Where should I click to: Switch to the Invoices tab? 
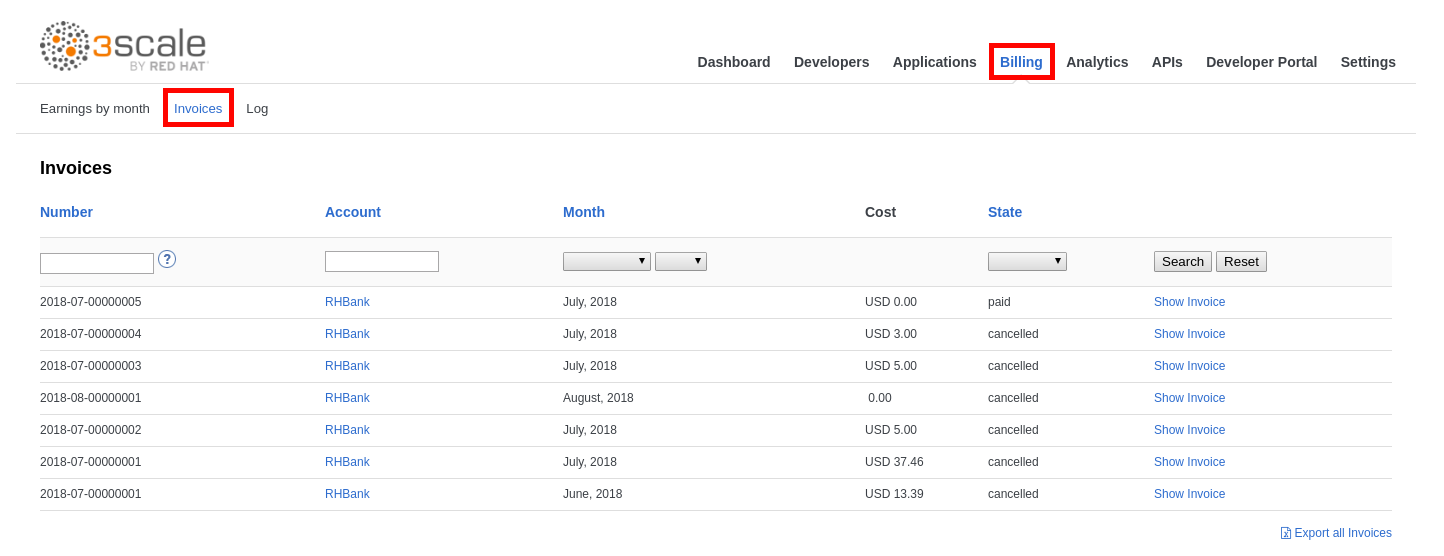point(198,108)
